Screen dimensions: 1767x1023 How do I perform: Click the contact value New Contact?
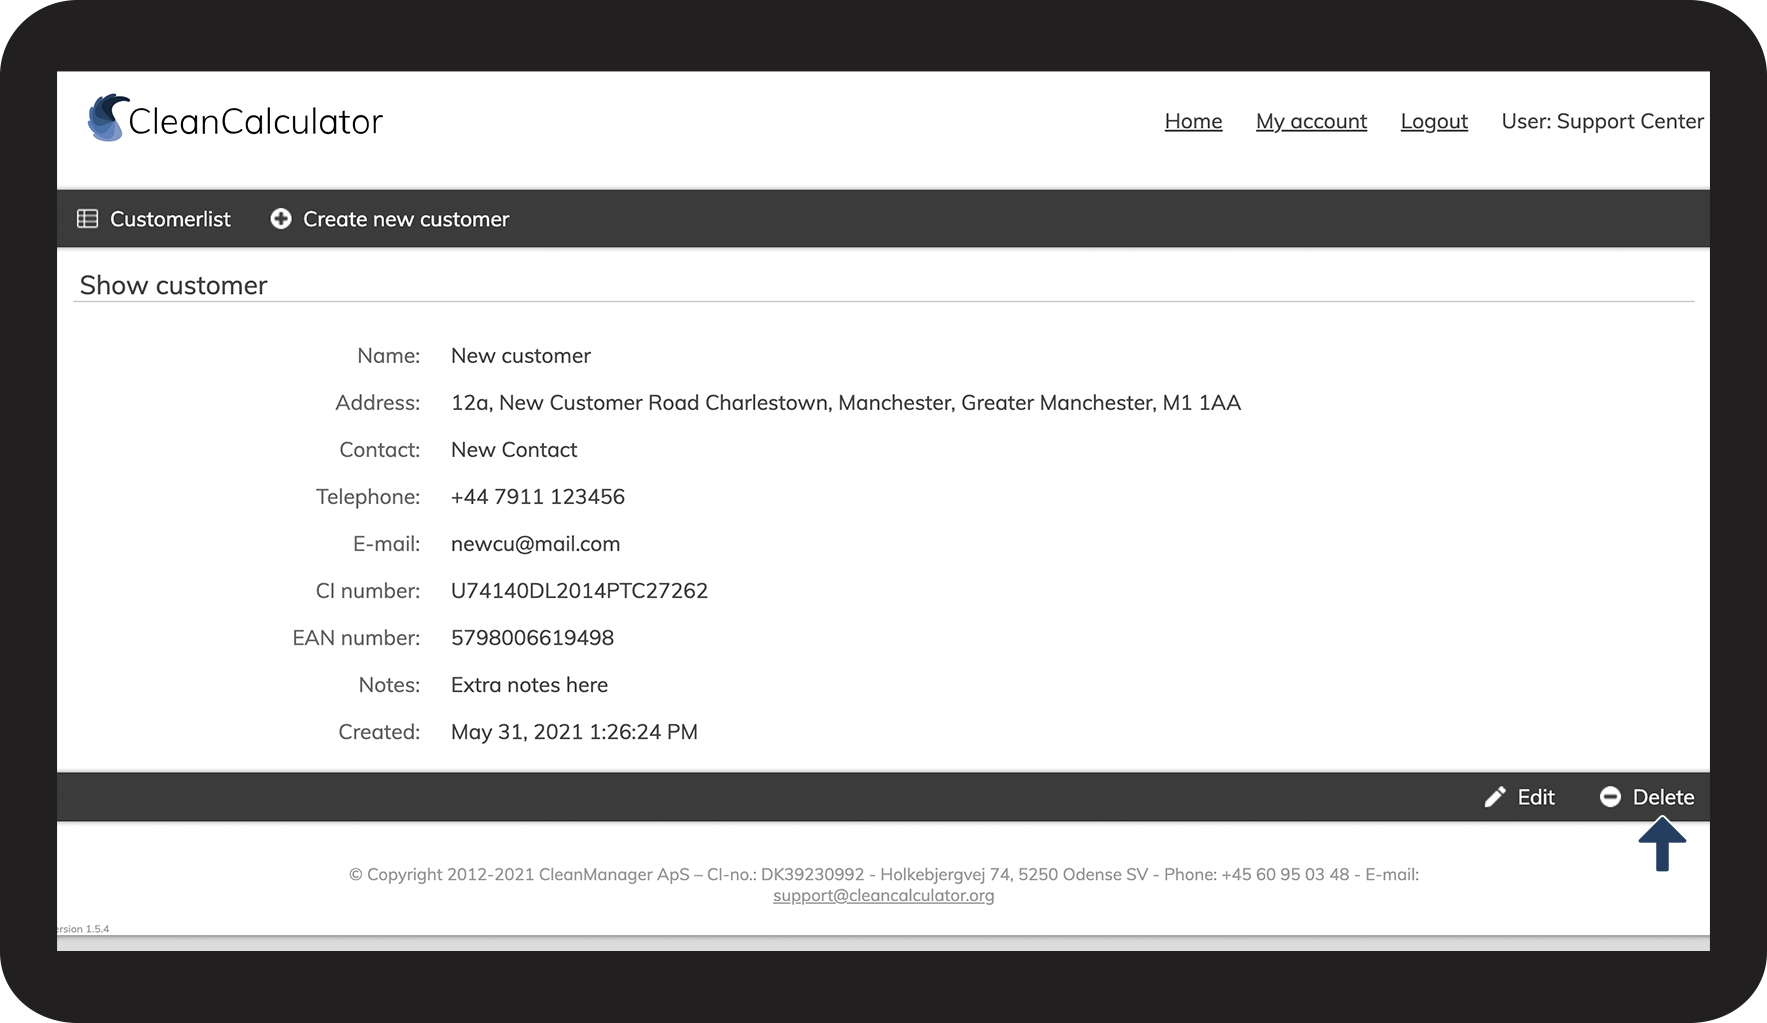(514, 450)
